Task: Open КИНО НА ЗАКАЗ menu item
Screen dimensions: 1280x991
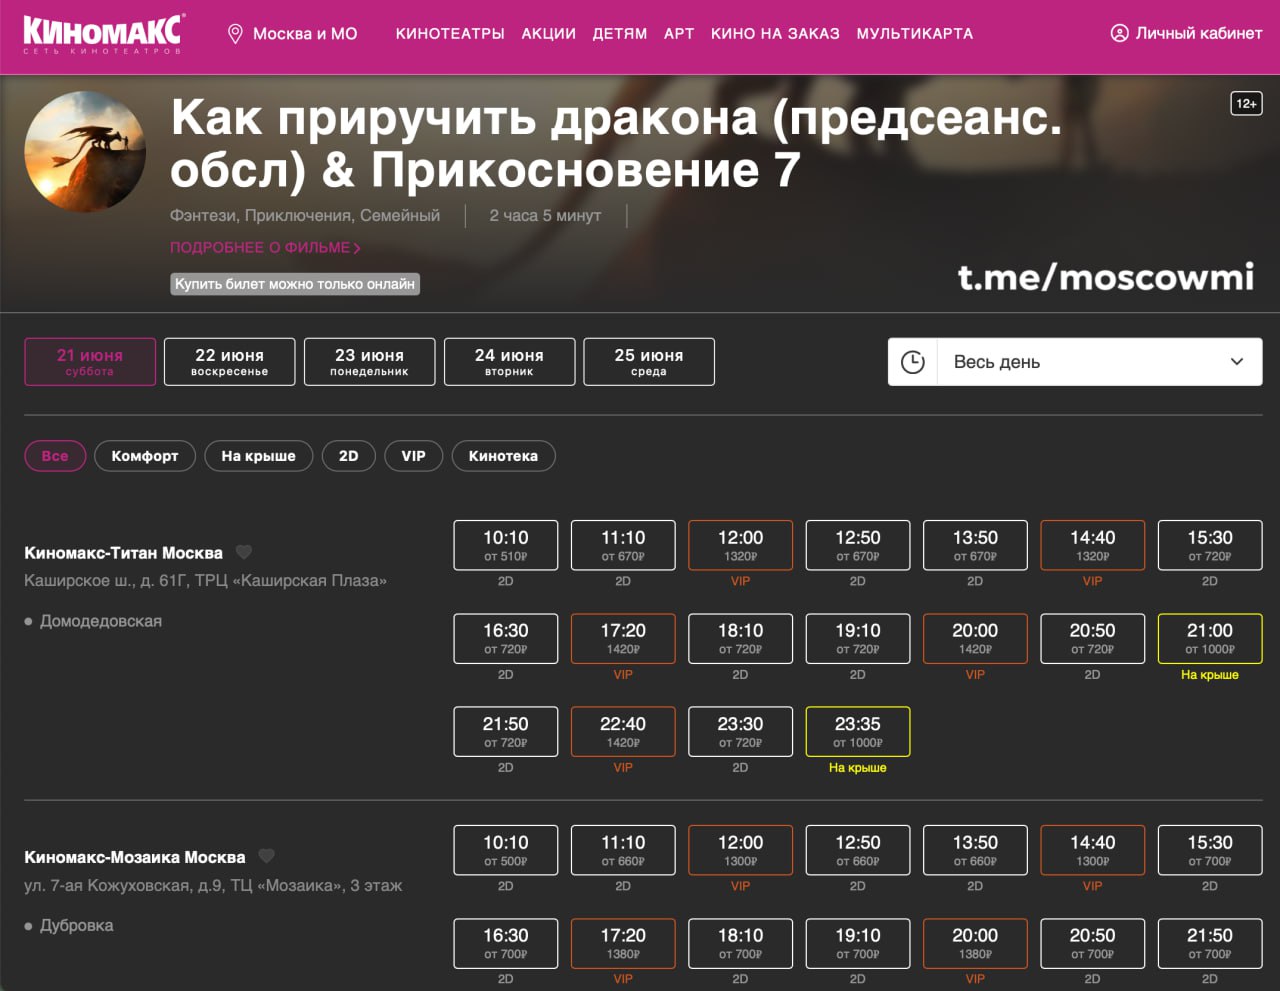Action: [775, 34]
